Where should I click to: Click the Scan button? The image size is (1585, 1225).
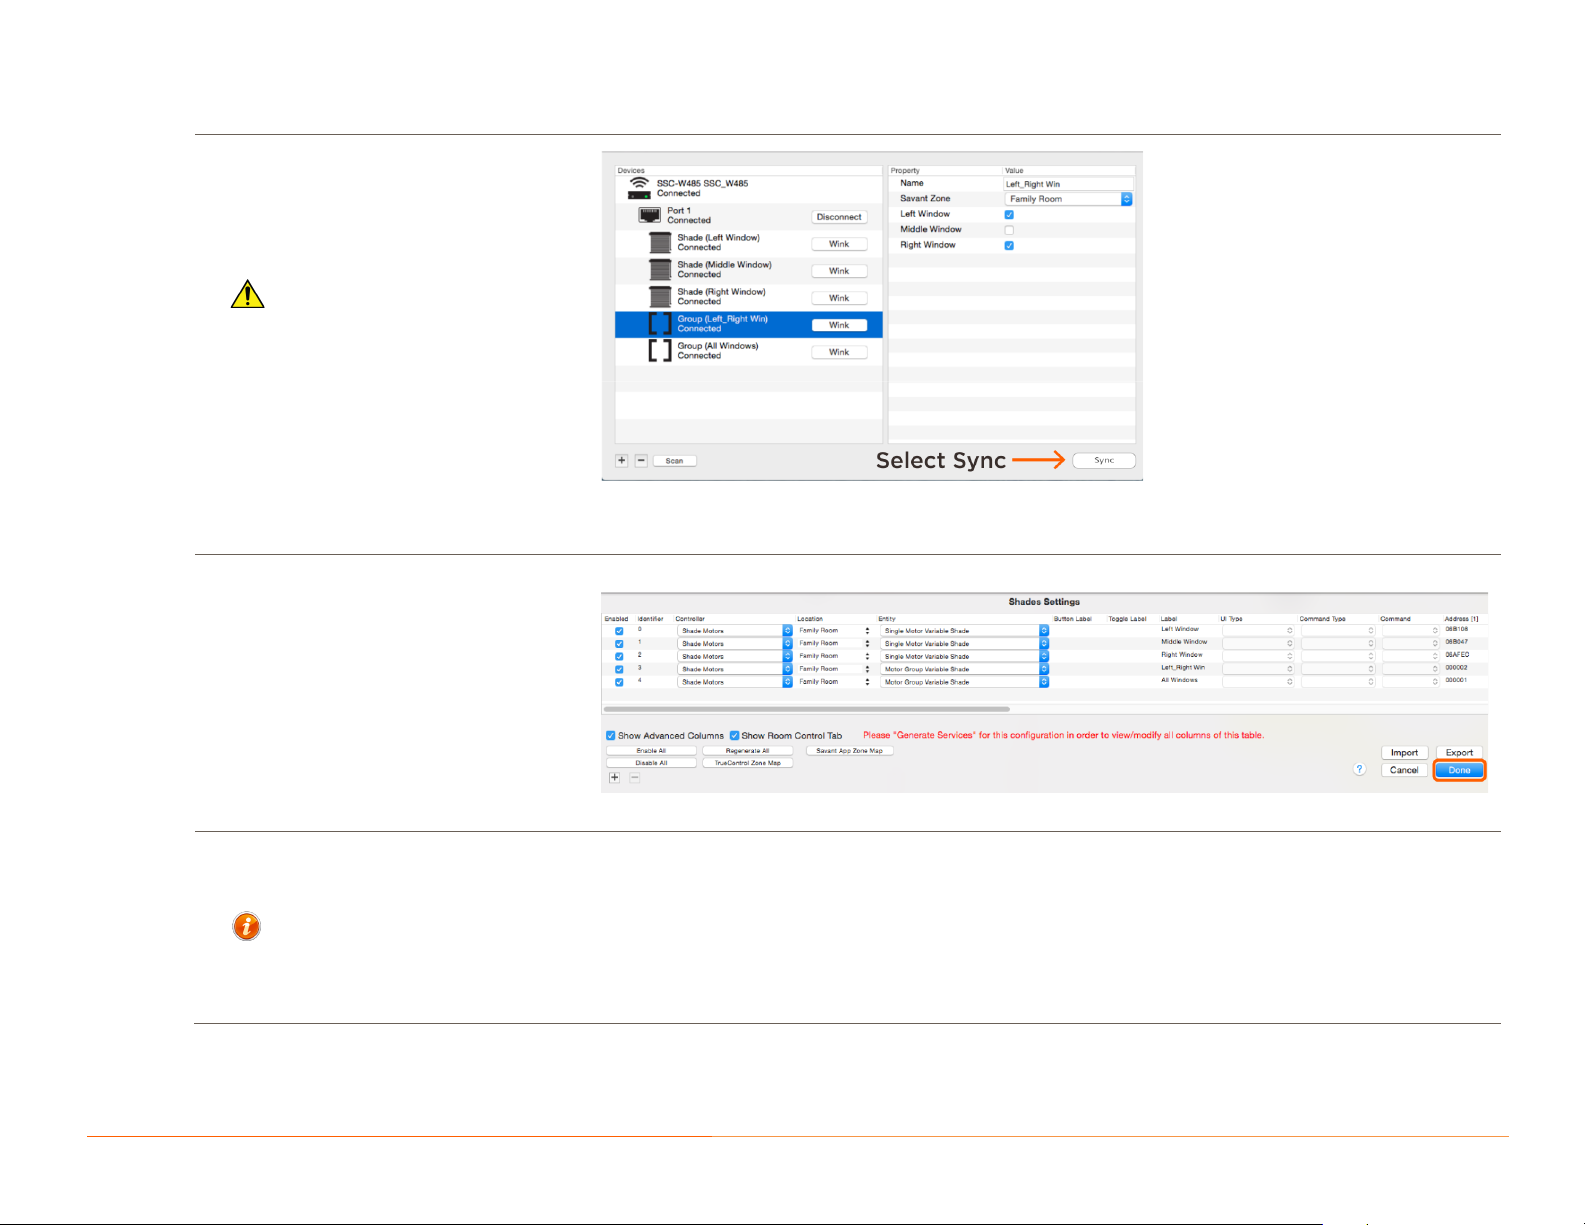tap(675, 461)
